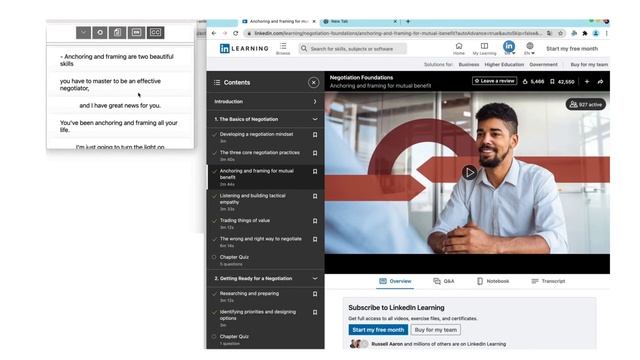Expand the Introduction section chevron

315,102
